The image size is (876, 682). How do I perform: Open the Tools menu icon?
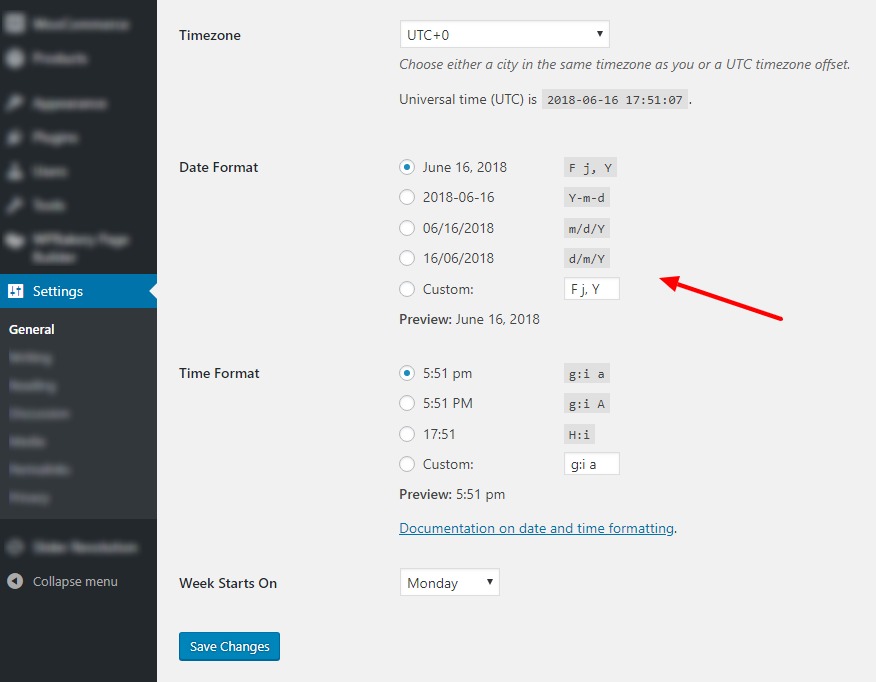tap(16, 206)
